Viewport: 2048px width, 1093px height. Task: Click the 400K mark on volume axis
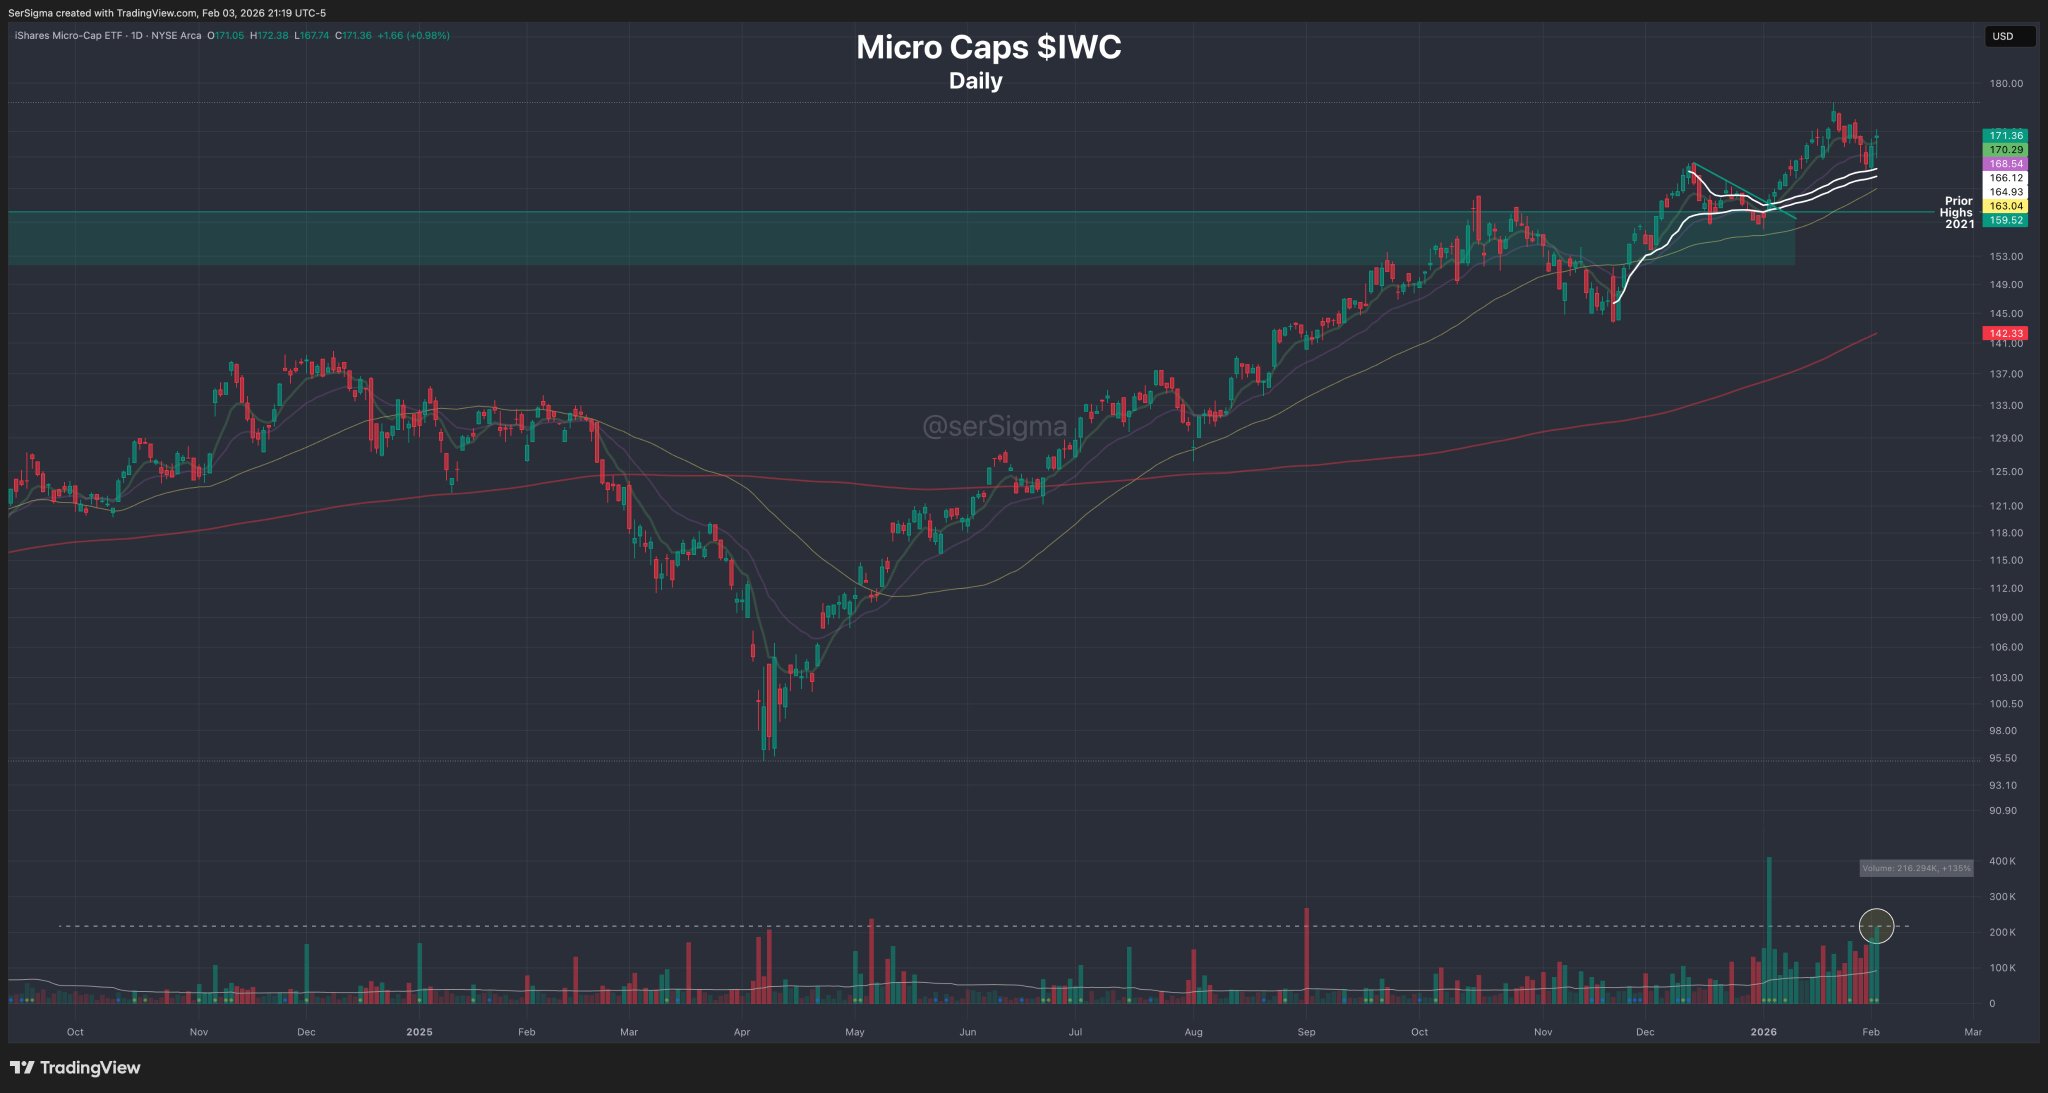(x=2002, y=861)
